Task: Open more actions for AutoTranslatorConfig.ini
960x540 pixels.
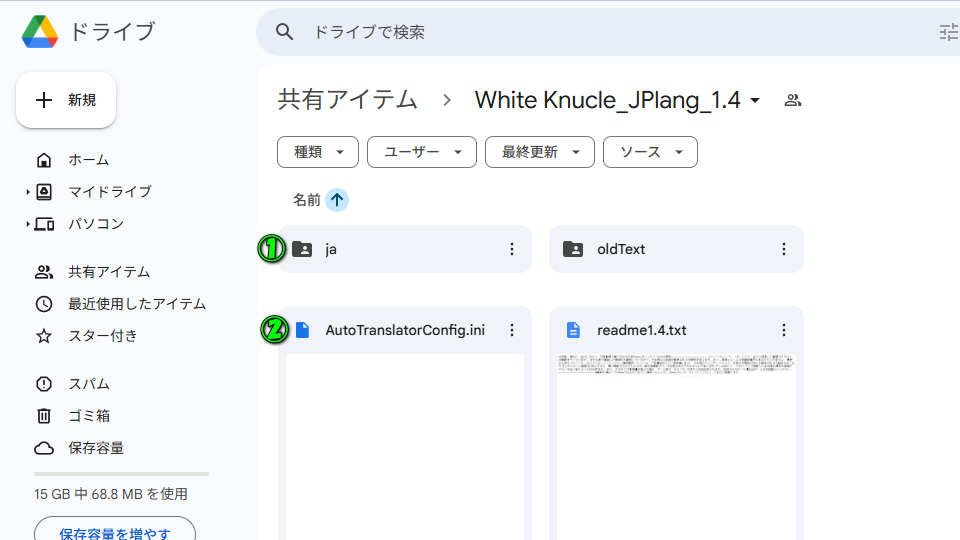Action: click(x=512, y=330)
